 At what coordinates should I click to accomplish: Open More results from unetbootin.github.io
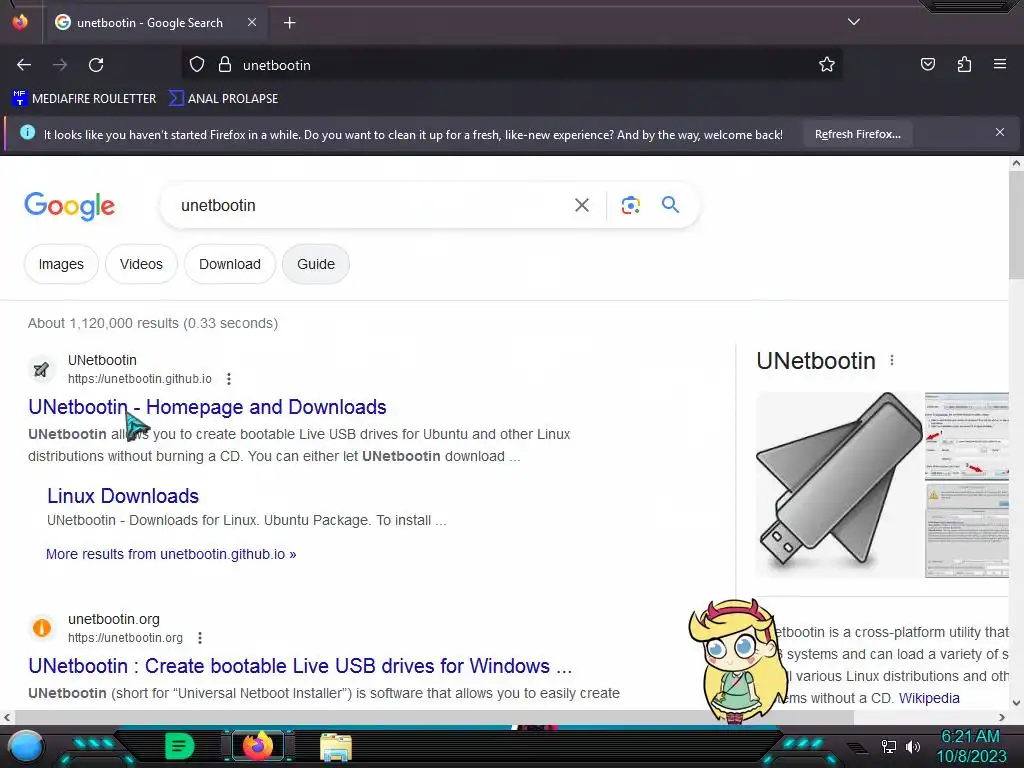coord(171,554)
